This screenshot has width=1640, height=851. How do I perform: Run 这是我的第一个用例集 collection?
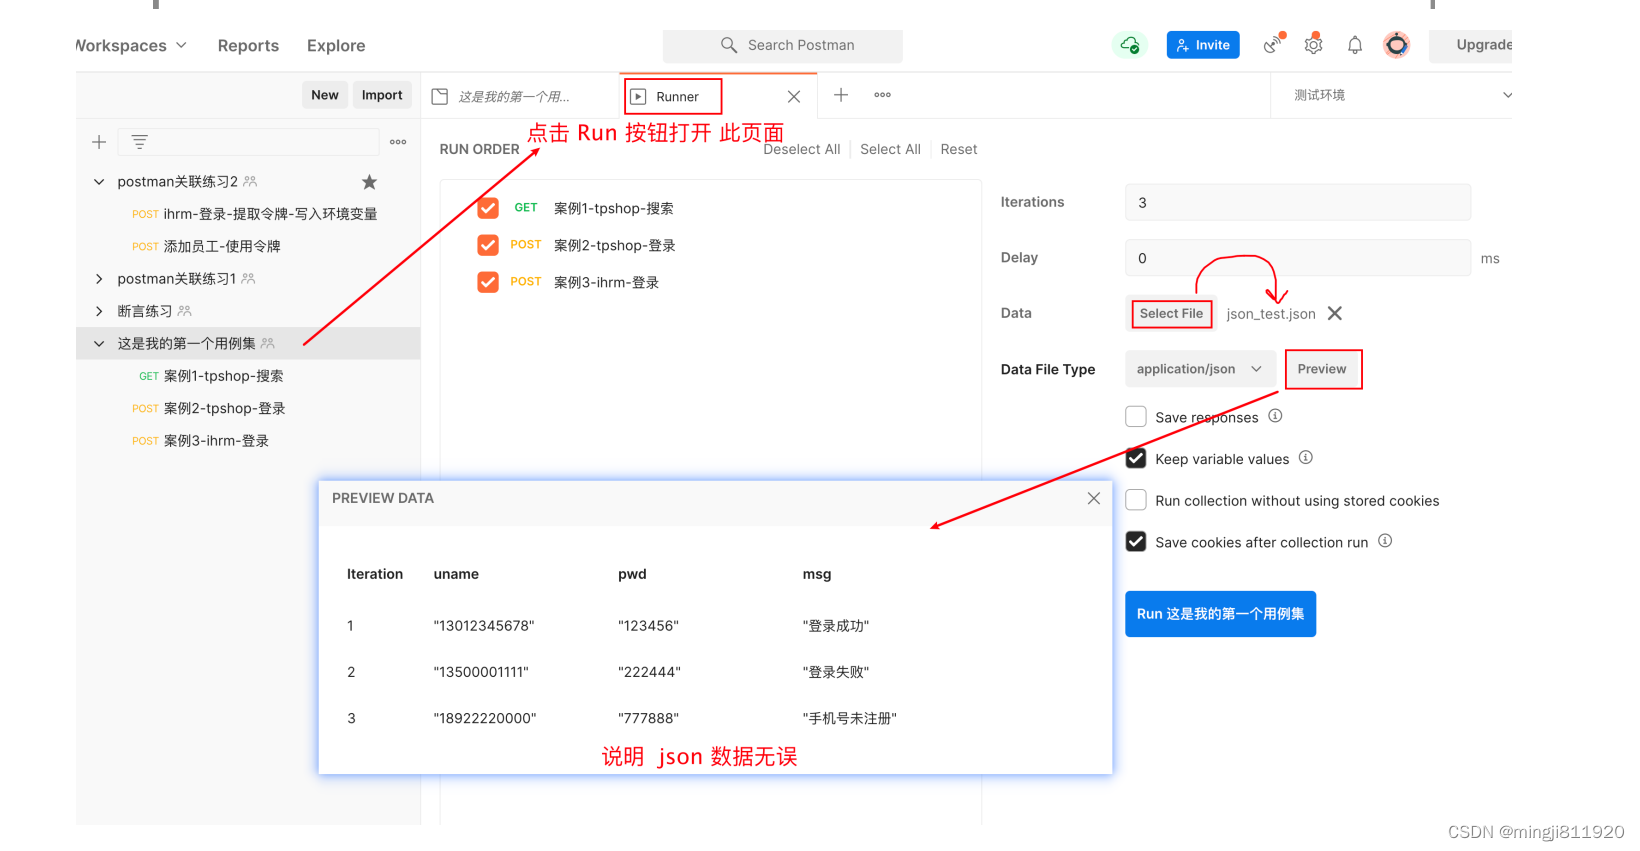tap(1220, 614)
